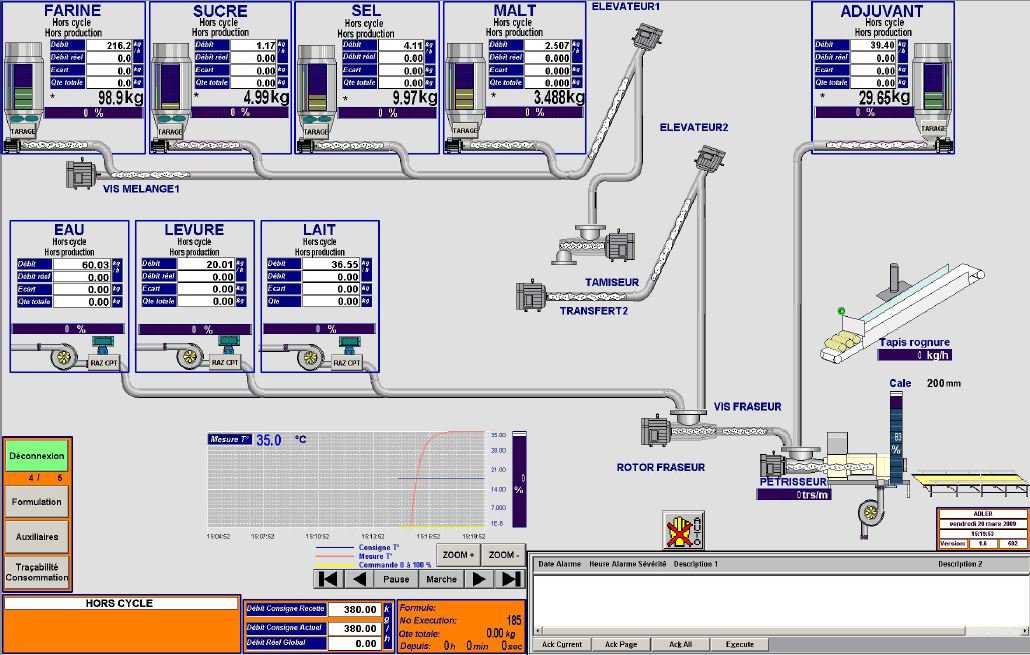Click the Mesure T° value 35.0
Image resolution: width=1030 pixels, height=655 pixels.
click(269, 440)
